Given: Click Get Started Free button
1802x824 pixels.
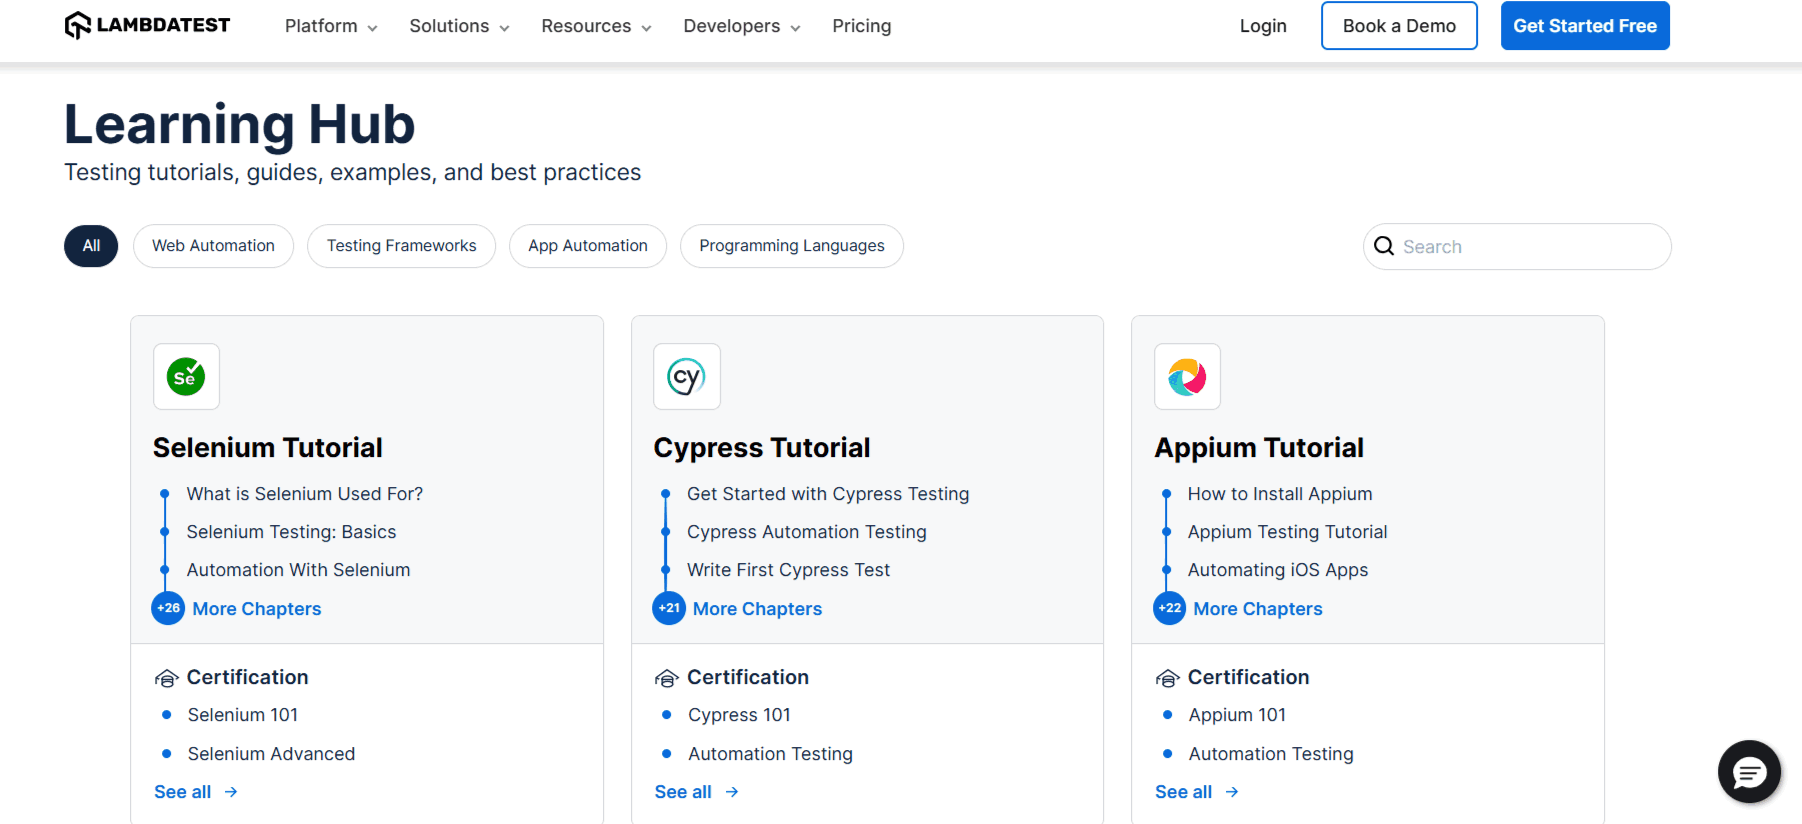Looking at the screenshot, I should [1585, 26].
